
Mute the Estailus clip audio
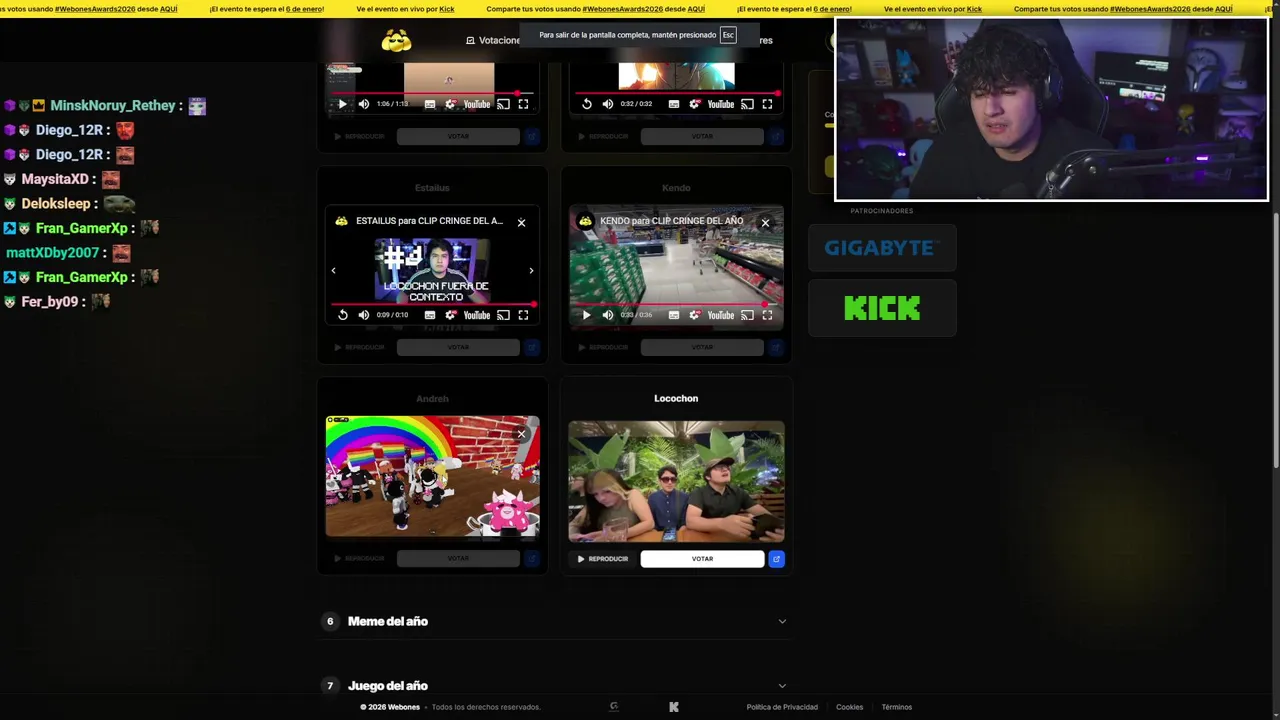(364, 315)
